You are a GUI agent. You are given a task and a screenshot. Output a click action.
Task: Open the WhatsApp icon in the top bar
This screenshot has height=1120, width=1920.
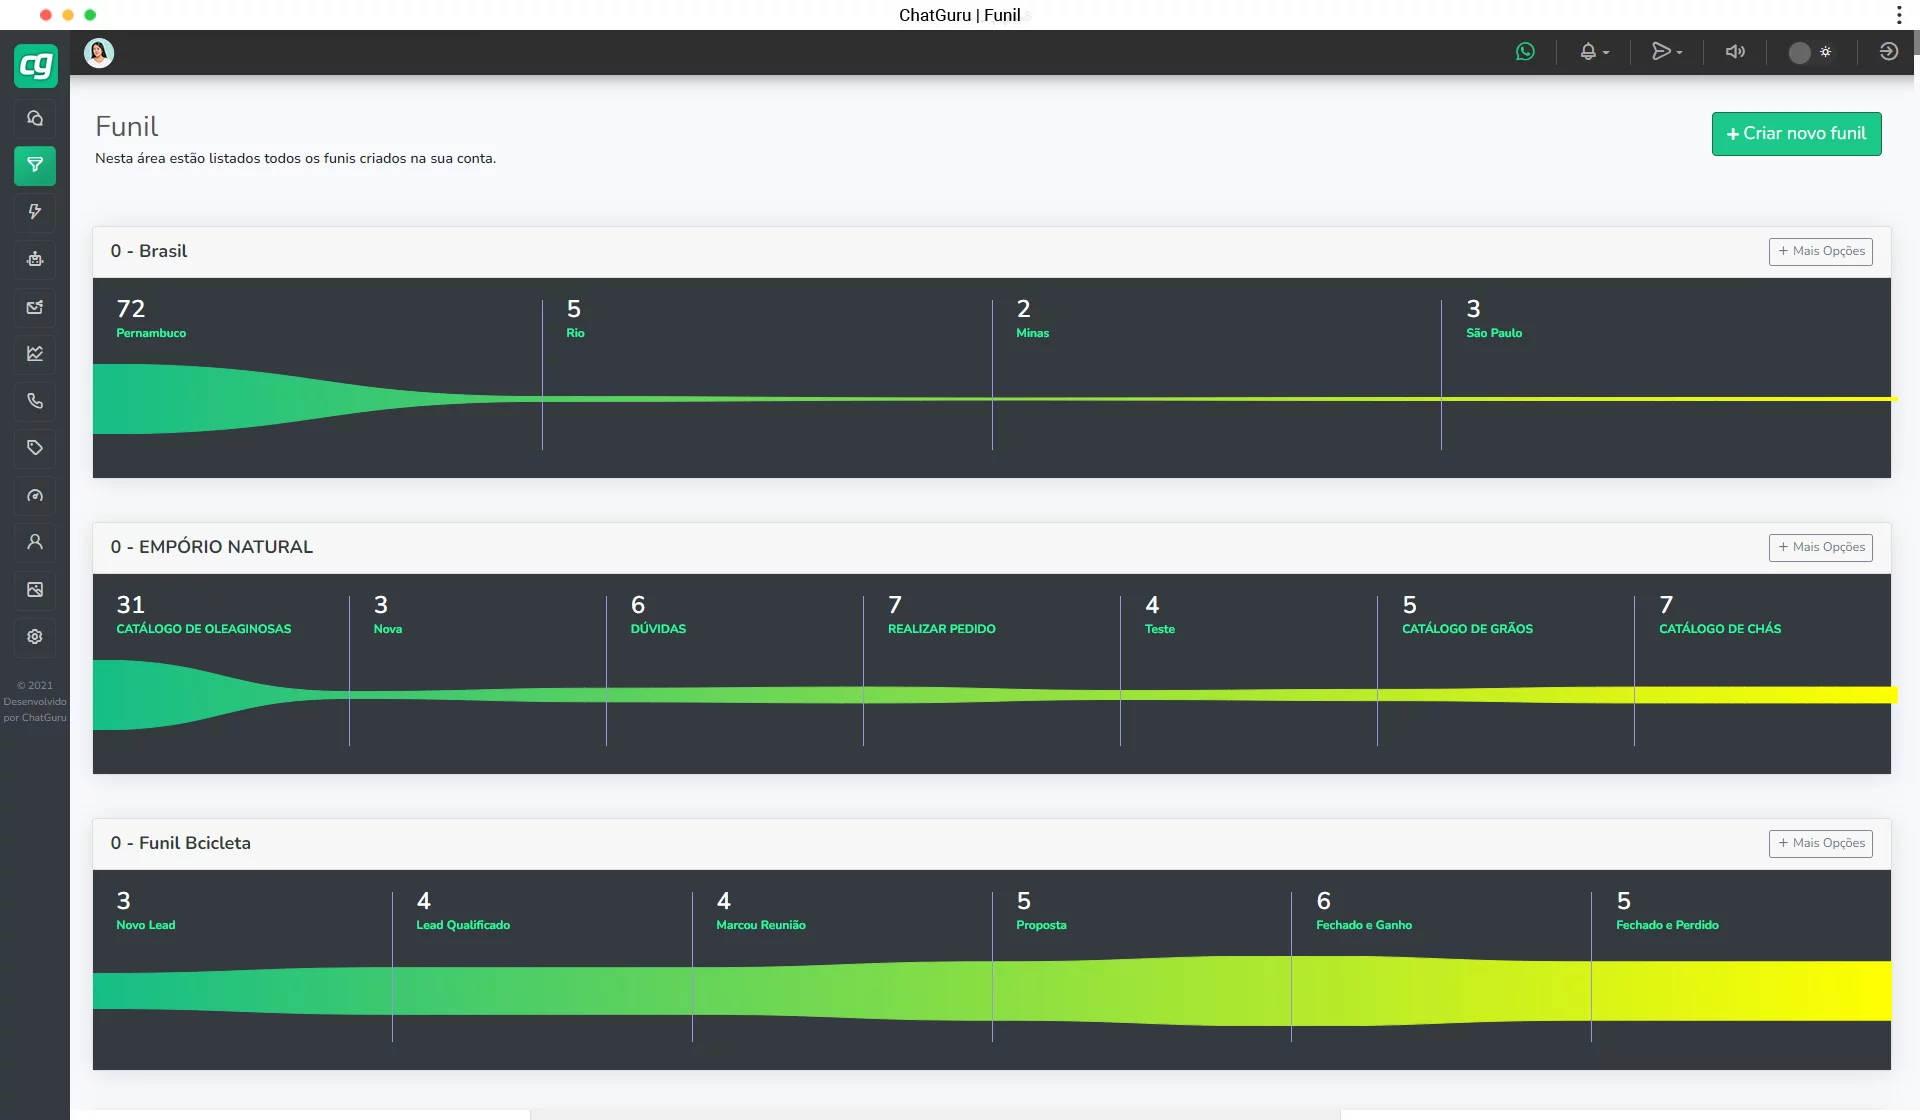pyautogui.click(x=1526, y=51)
